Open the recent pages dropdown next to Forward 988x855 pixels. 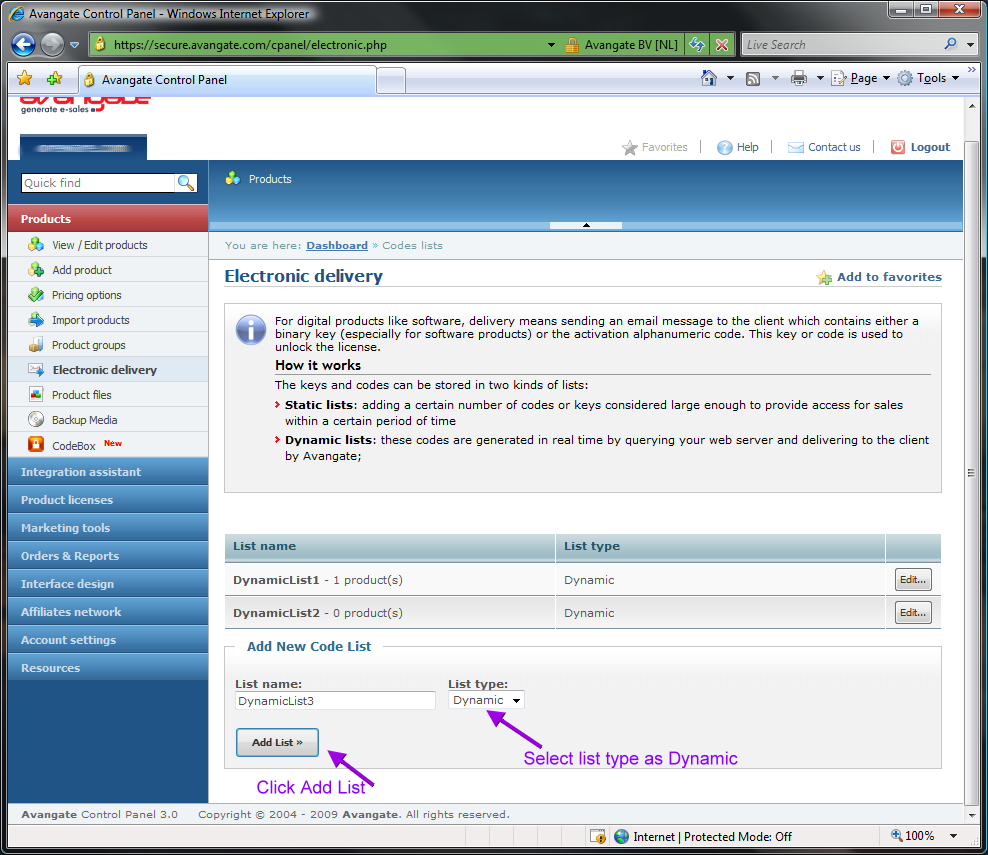point(74,45)
